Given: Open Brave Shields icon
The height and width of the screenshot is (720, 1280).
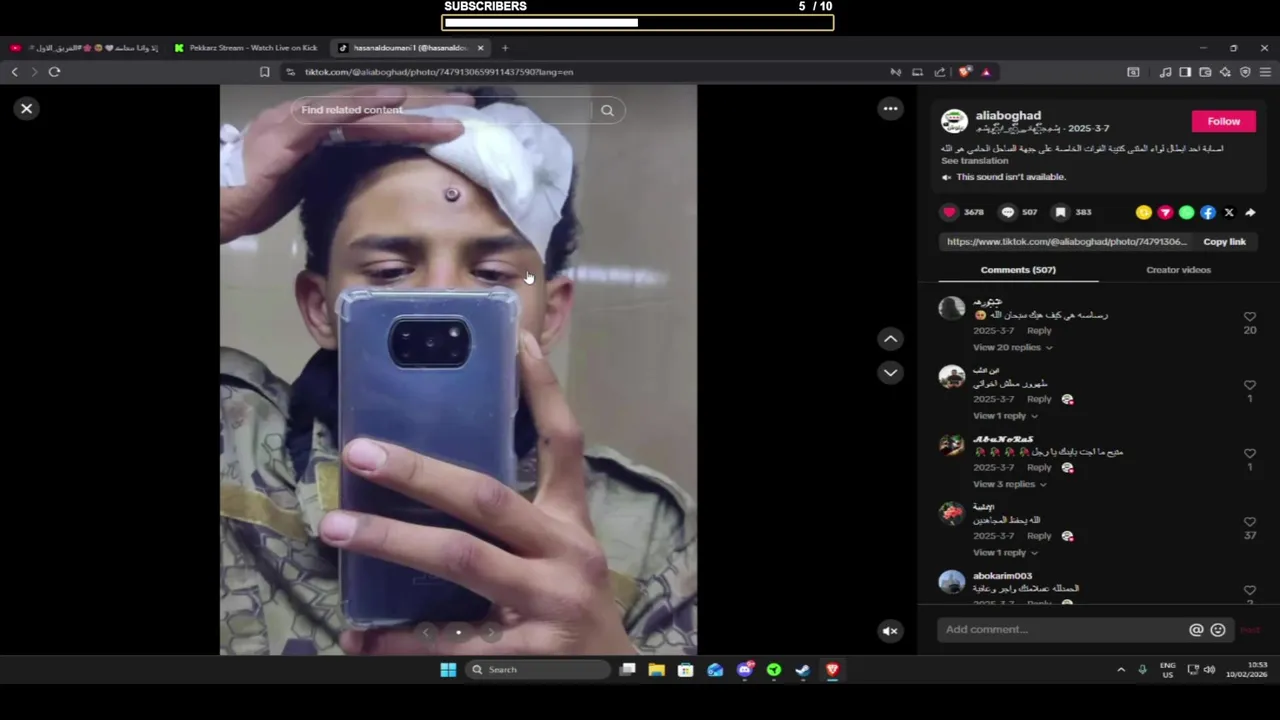Looking at the screenshot, I should click(x=964, y=72).
